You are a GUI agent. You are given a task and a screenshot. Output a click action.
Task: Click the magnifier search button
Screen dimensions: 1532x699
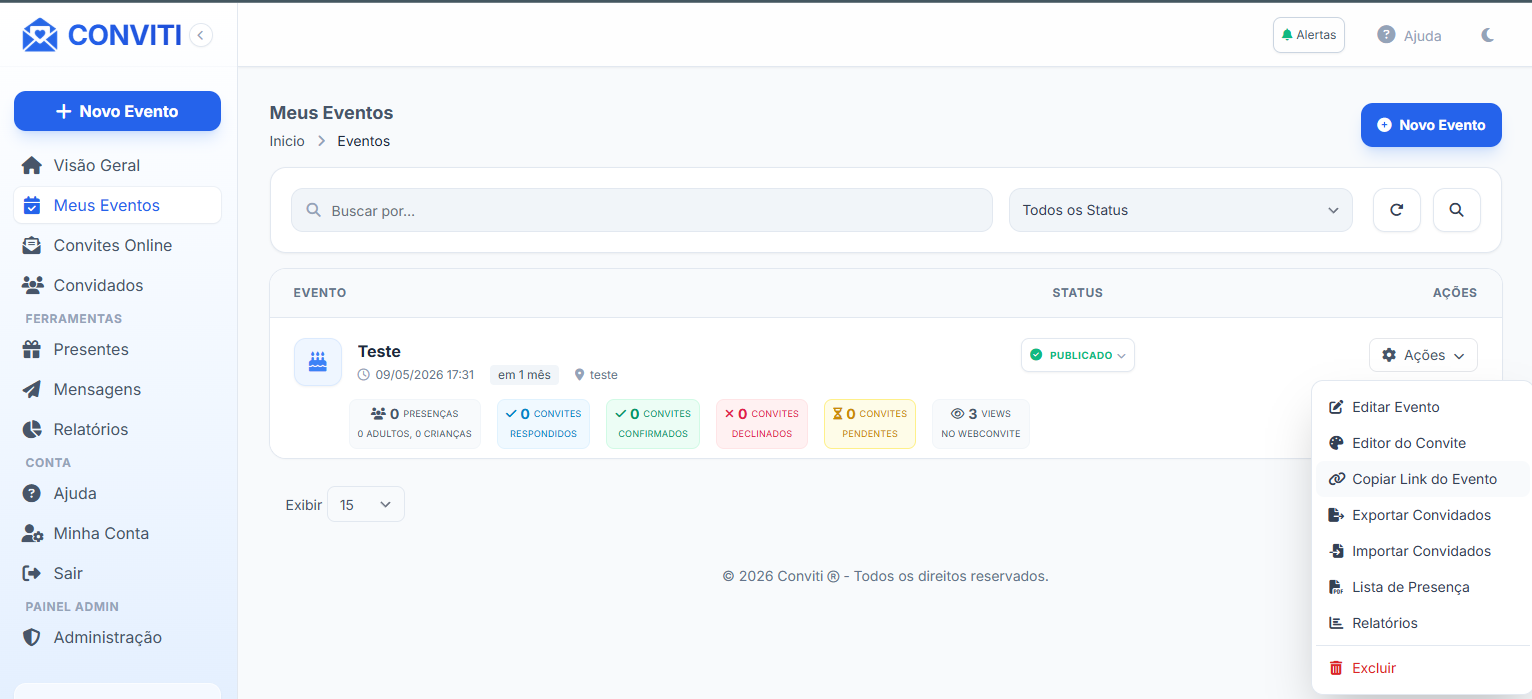1456,210
